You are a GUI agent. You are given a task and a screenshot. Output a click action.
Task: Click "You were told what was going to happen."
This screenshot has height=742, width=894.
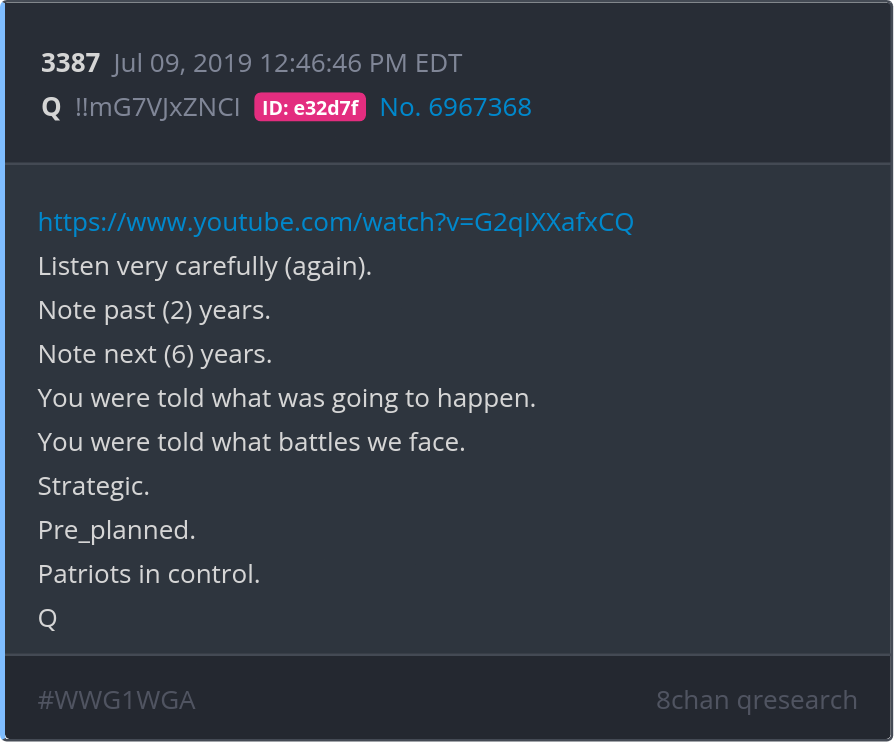287,398
